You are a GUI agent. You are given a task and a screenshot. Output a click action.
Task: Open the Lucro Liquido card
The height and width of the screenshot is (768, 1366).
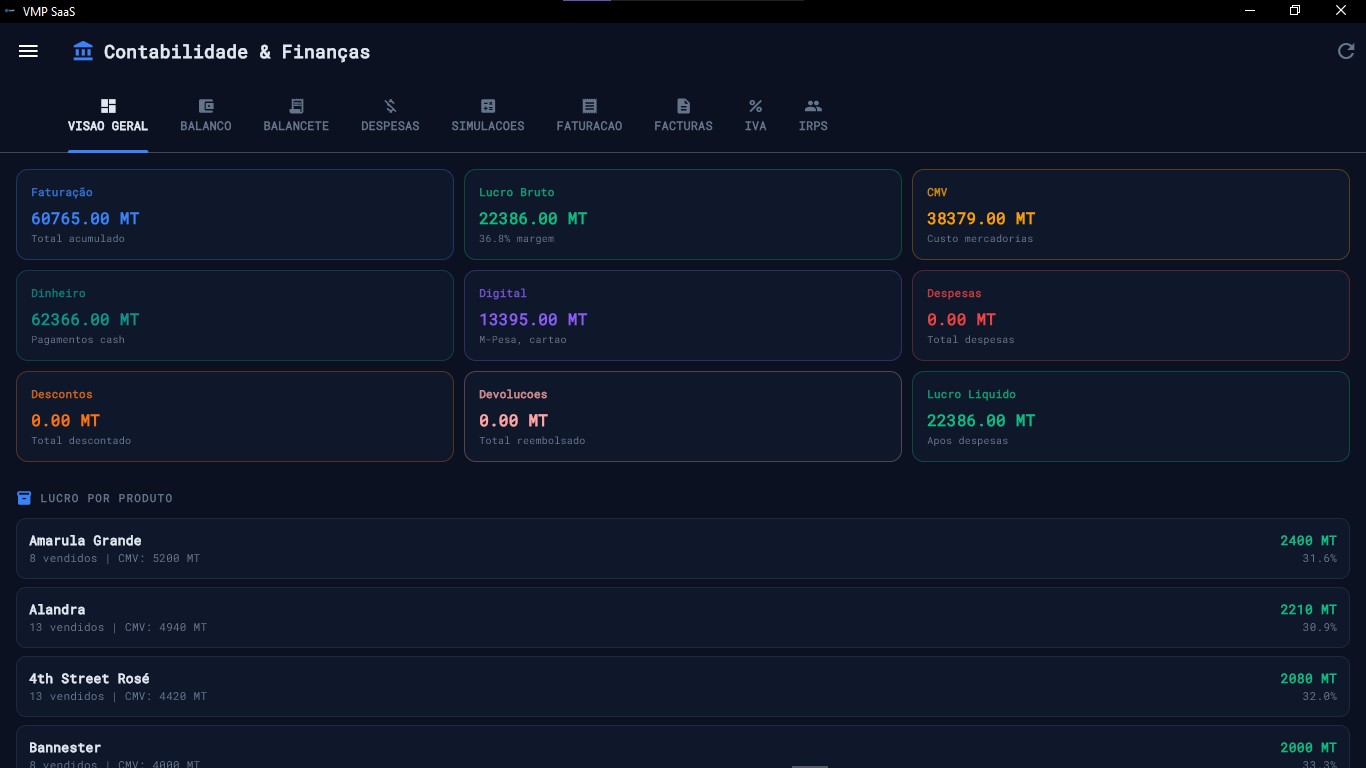click(1131, 416)
